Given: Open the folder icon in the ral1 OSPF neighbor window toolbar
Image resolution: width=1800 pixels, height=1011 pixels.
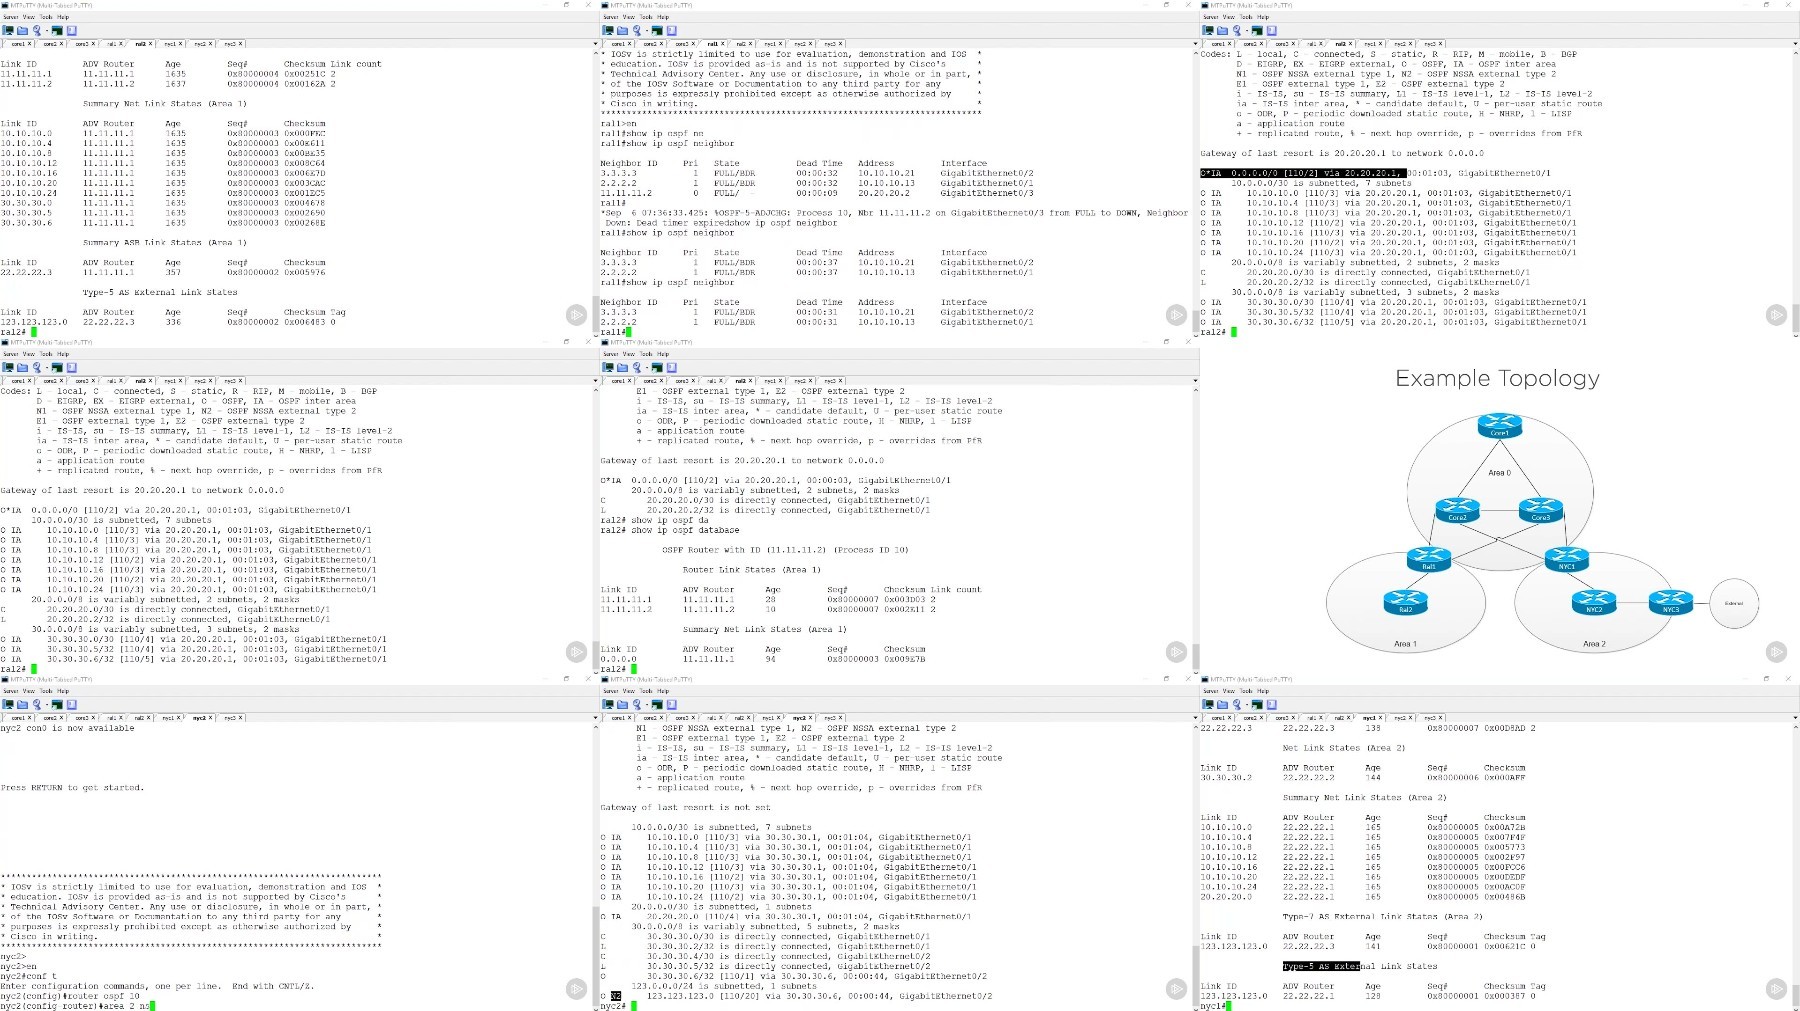Looking at the screenshot, I should [x=622, y=30].
